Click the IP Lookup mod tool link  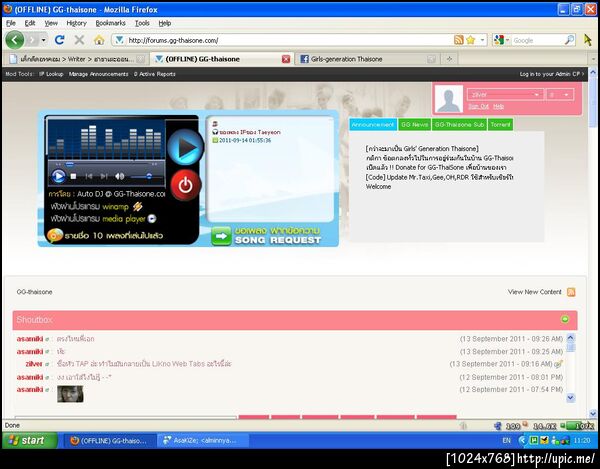coord(51,74)
